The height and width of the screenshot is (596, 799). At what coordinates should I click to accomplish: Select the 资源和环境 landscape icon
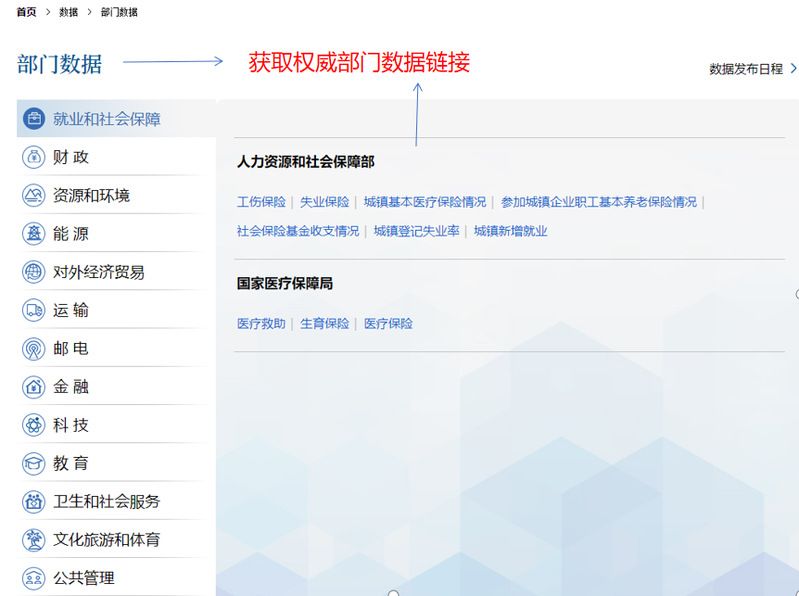pos(34,195)
